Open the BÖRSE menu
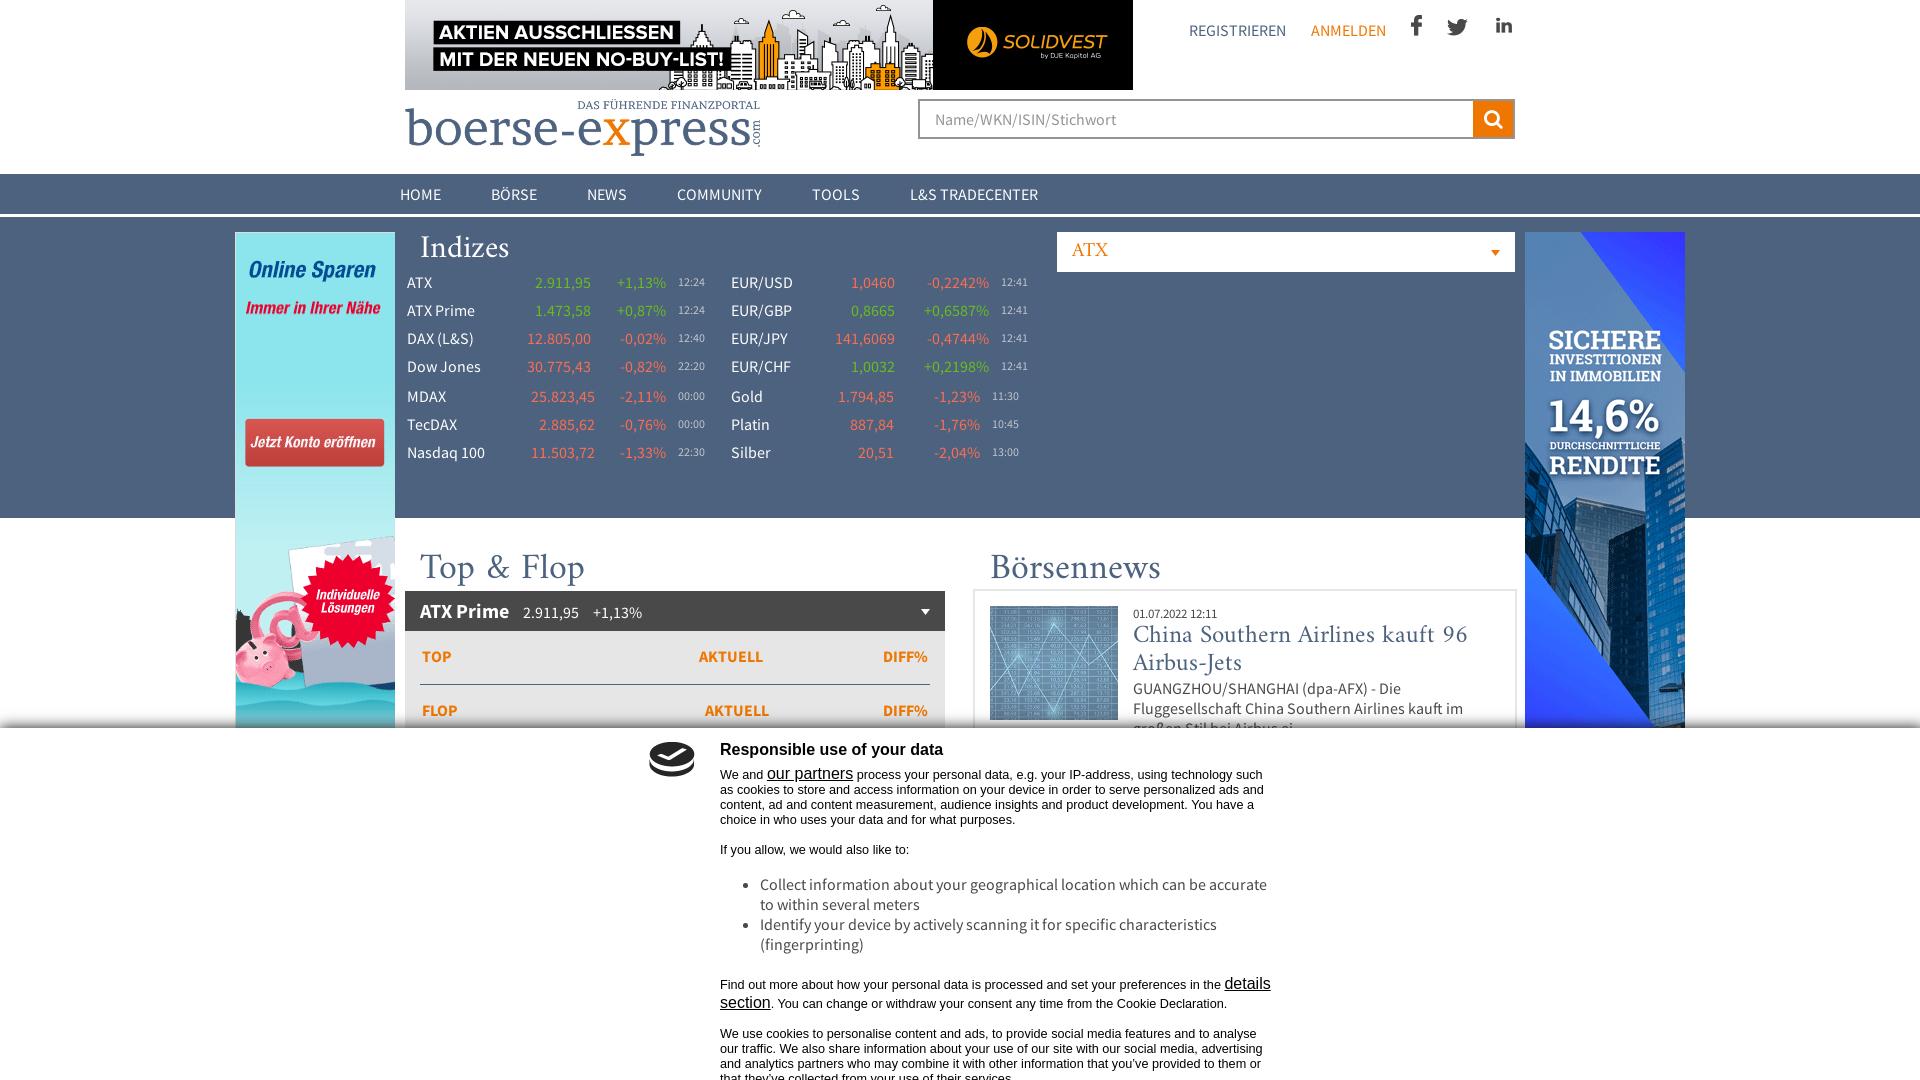1920x1080 pixels. point(514,195)
